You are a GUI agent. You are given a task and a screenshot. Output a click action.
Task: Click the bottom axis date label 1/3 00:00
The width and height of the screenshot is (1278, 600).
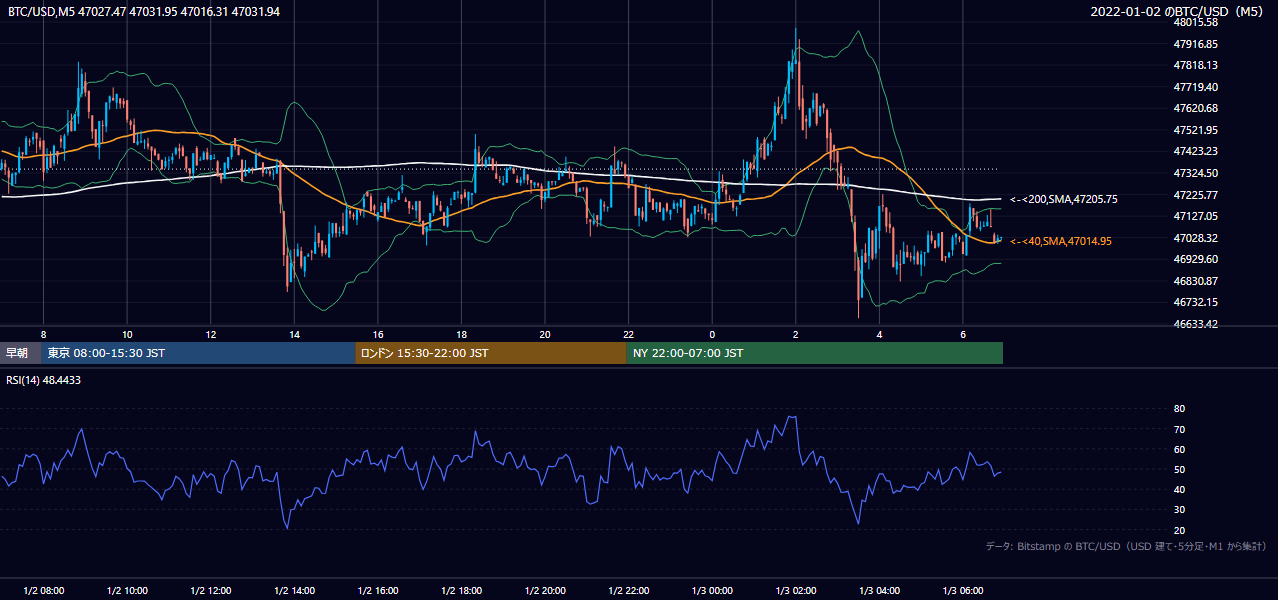click(x=712, y=590)
